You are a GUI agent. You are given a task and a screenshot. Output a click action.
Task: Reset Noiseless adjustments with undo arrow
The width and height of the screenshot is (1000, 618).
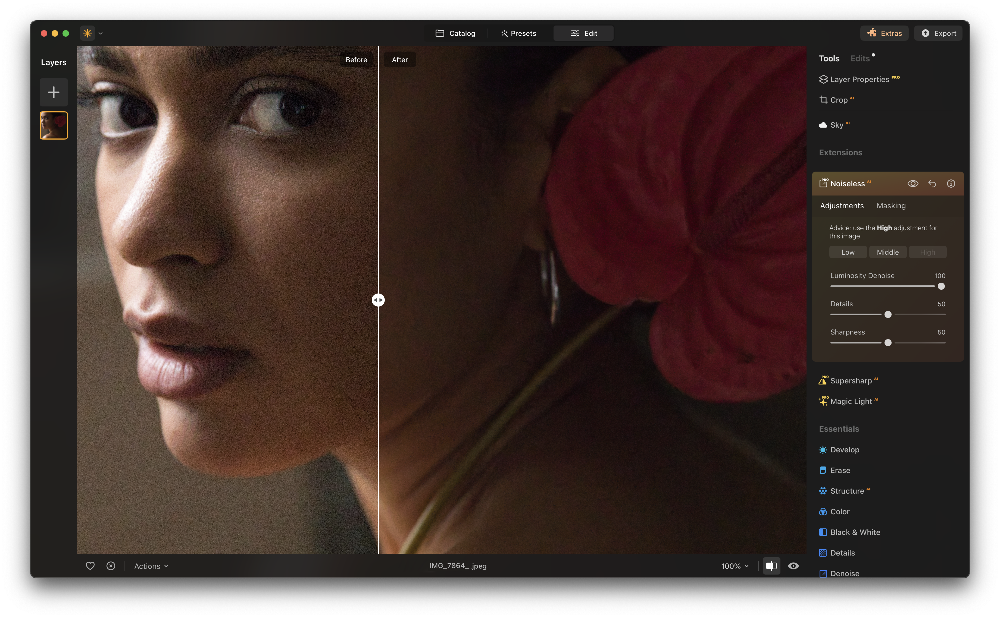coord(932,184)
